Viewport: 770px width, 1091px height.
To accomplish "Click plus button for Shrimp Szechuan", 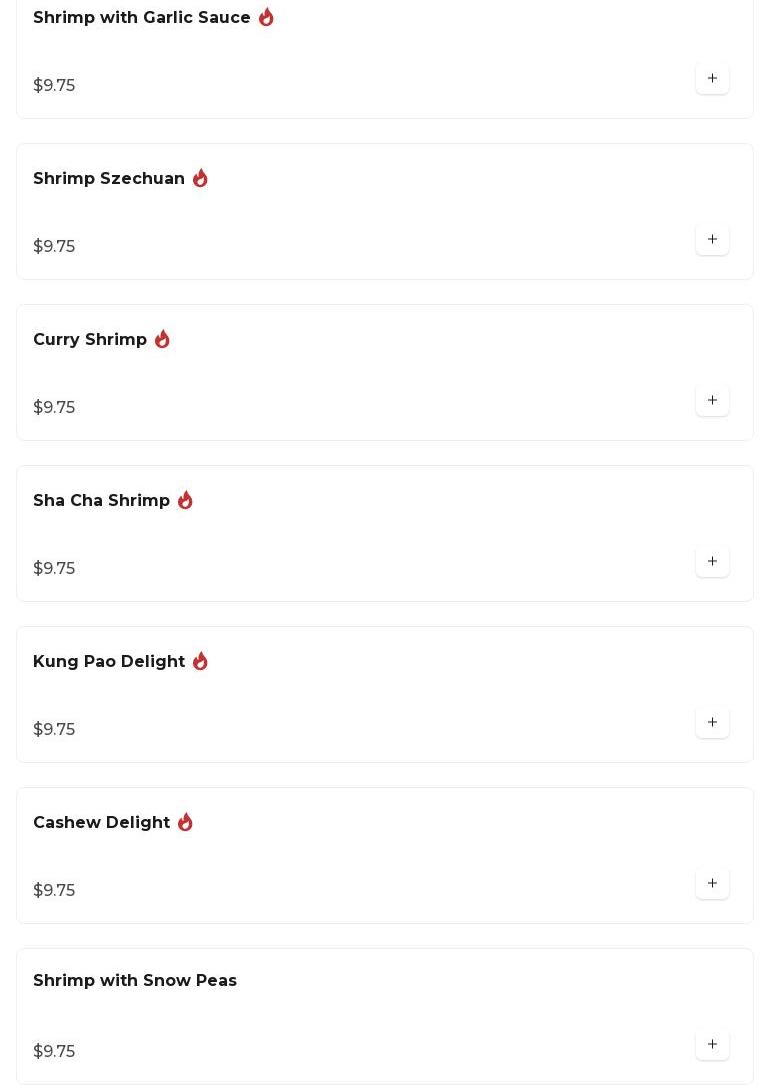I will [712, 240].
